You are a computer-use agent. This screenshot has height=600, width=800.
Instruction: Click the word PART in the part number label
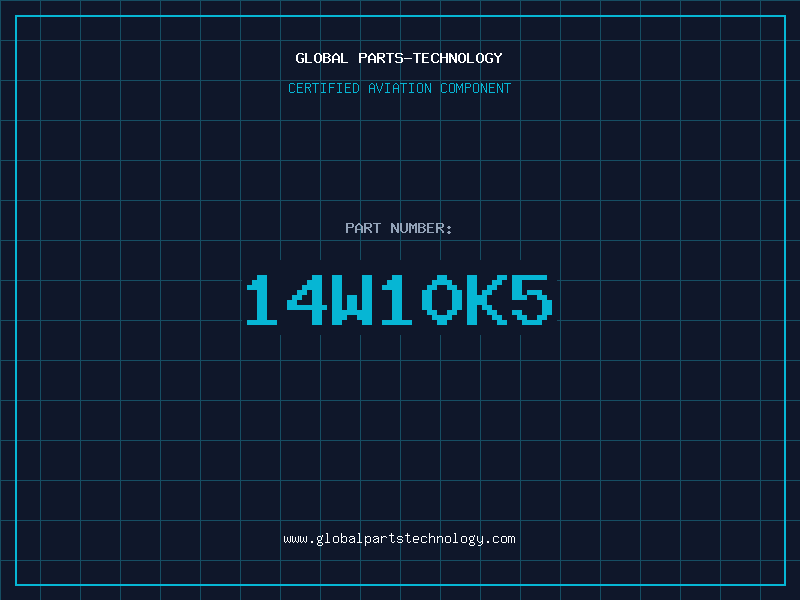pos(363,228)
